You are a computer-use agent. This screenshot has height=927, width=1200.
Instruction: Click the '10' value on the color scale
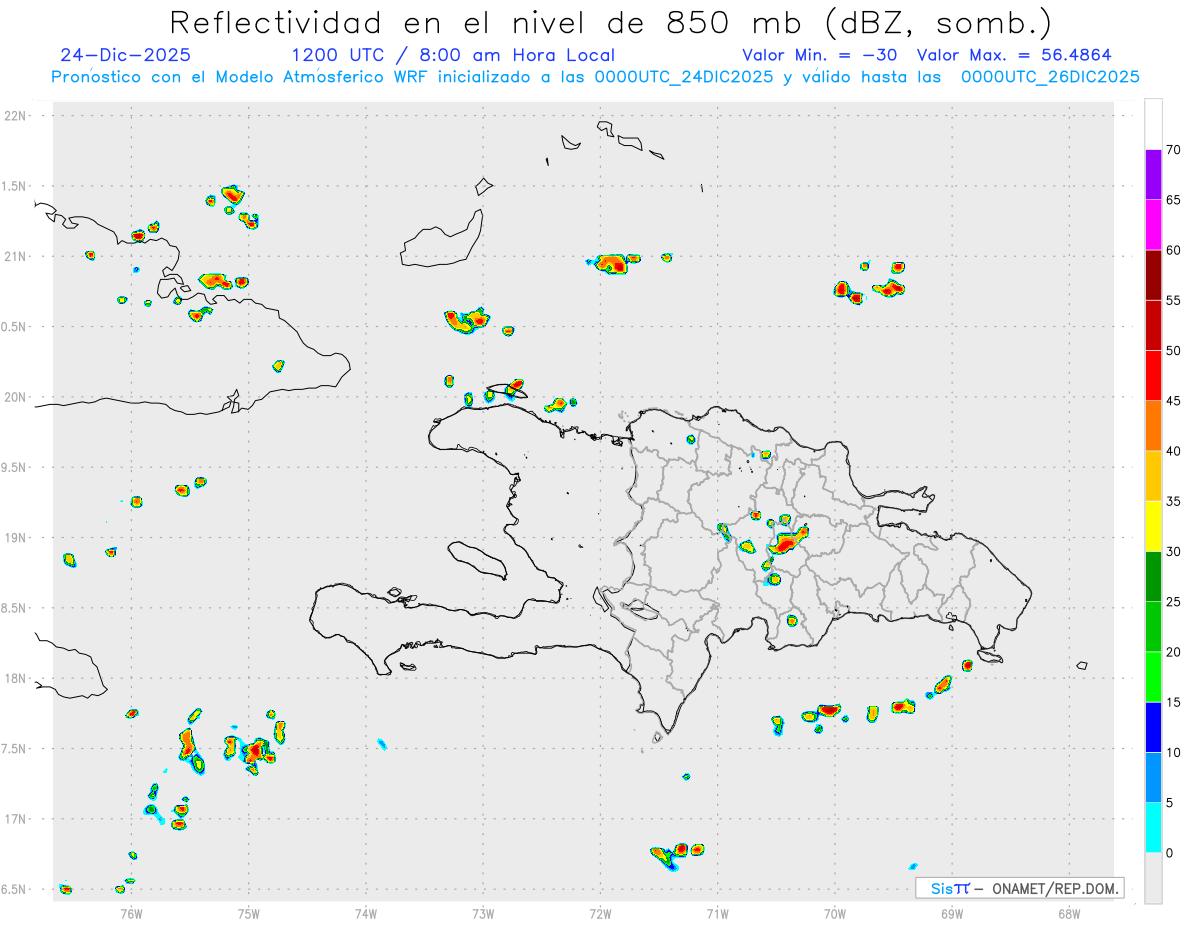1174,753
